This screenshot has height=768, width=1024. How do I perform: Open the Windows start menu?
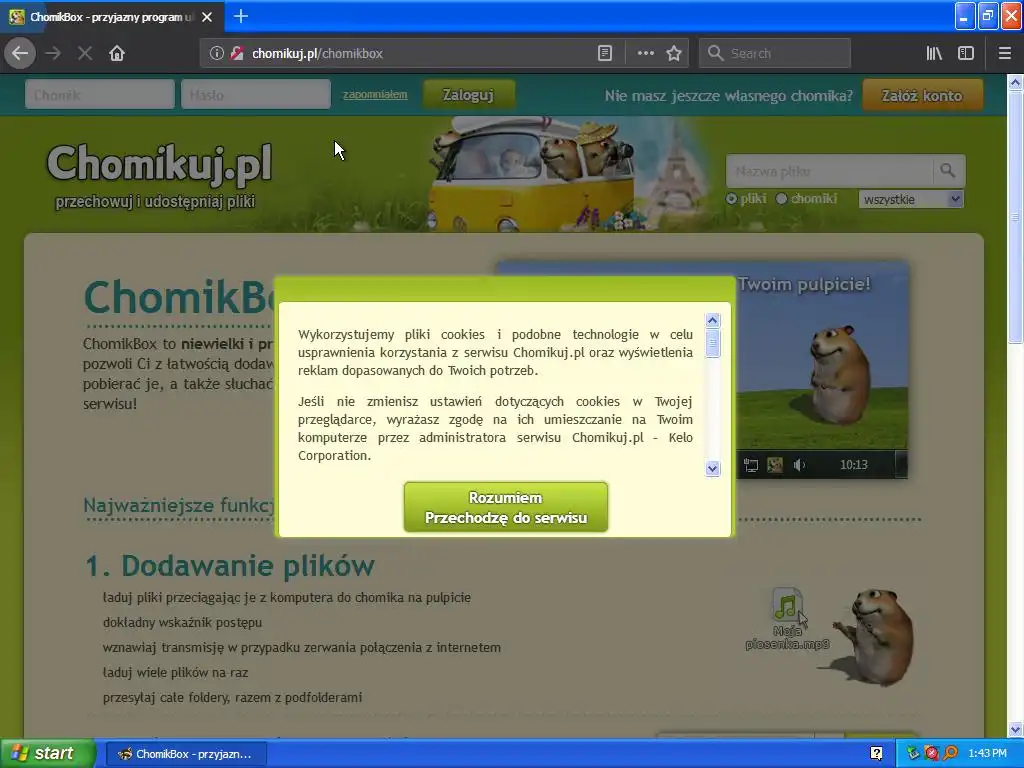click(48, 754)
